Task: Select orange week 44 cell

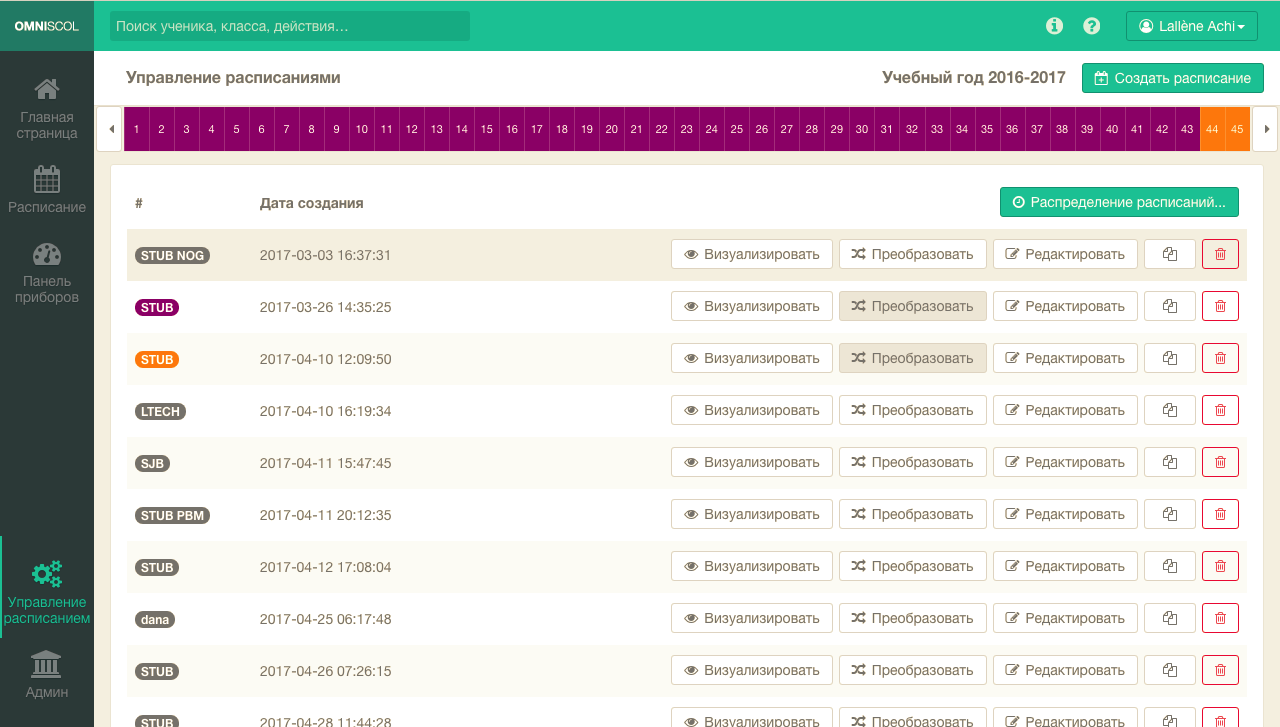Action: point(1212,129)
